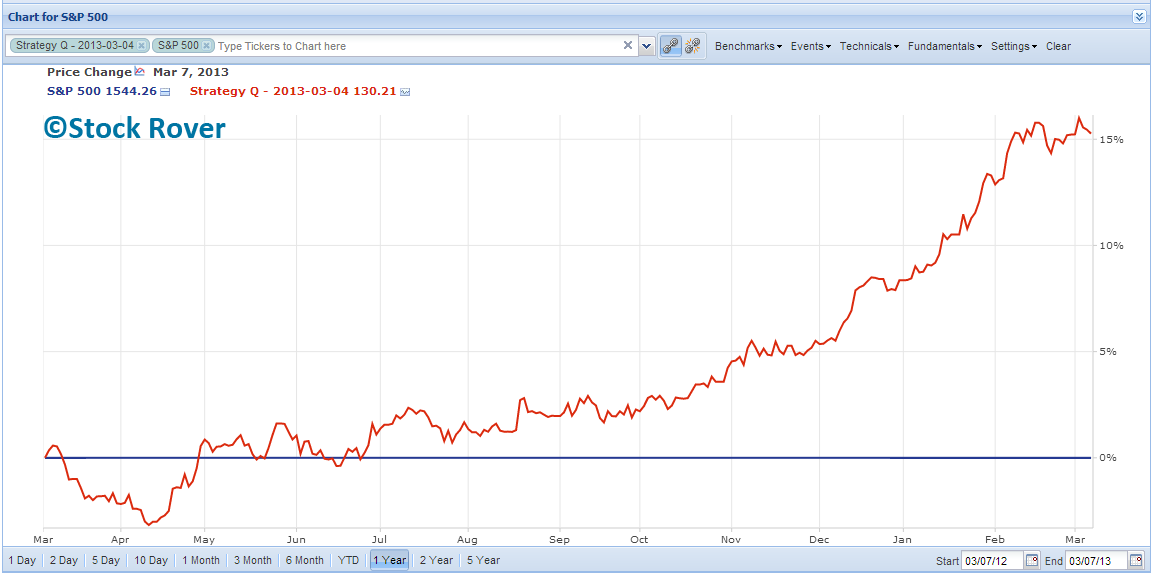Click the Jan month axis label

click(x=904, y=537)
